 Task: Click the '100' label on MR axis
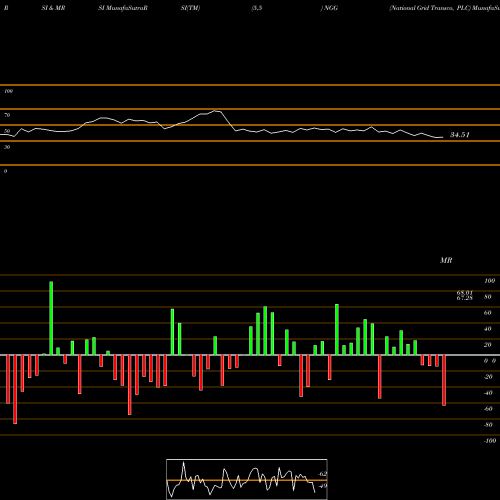pyautogui.click(x=489, y=281)
